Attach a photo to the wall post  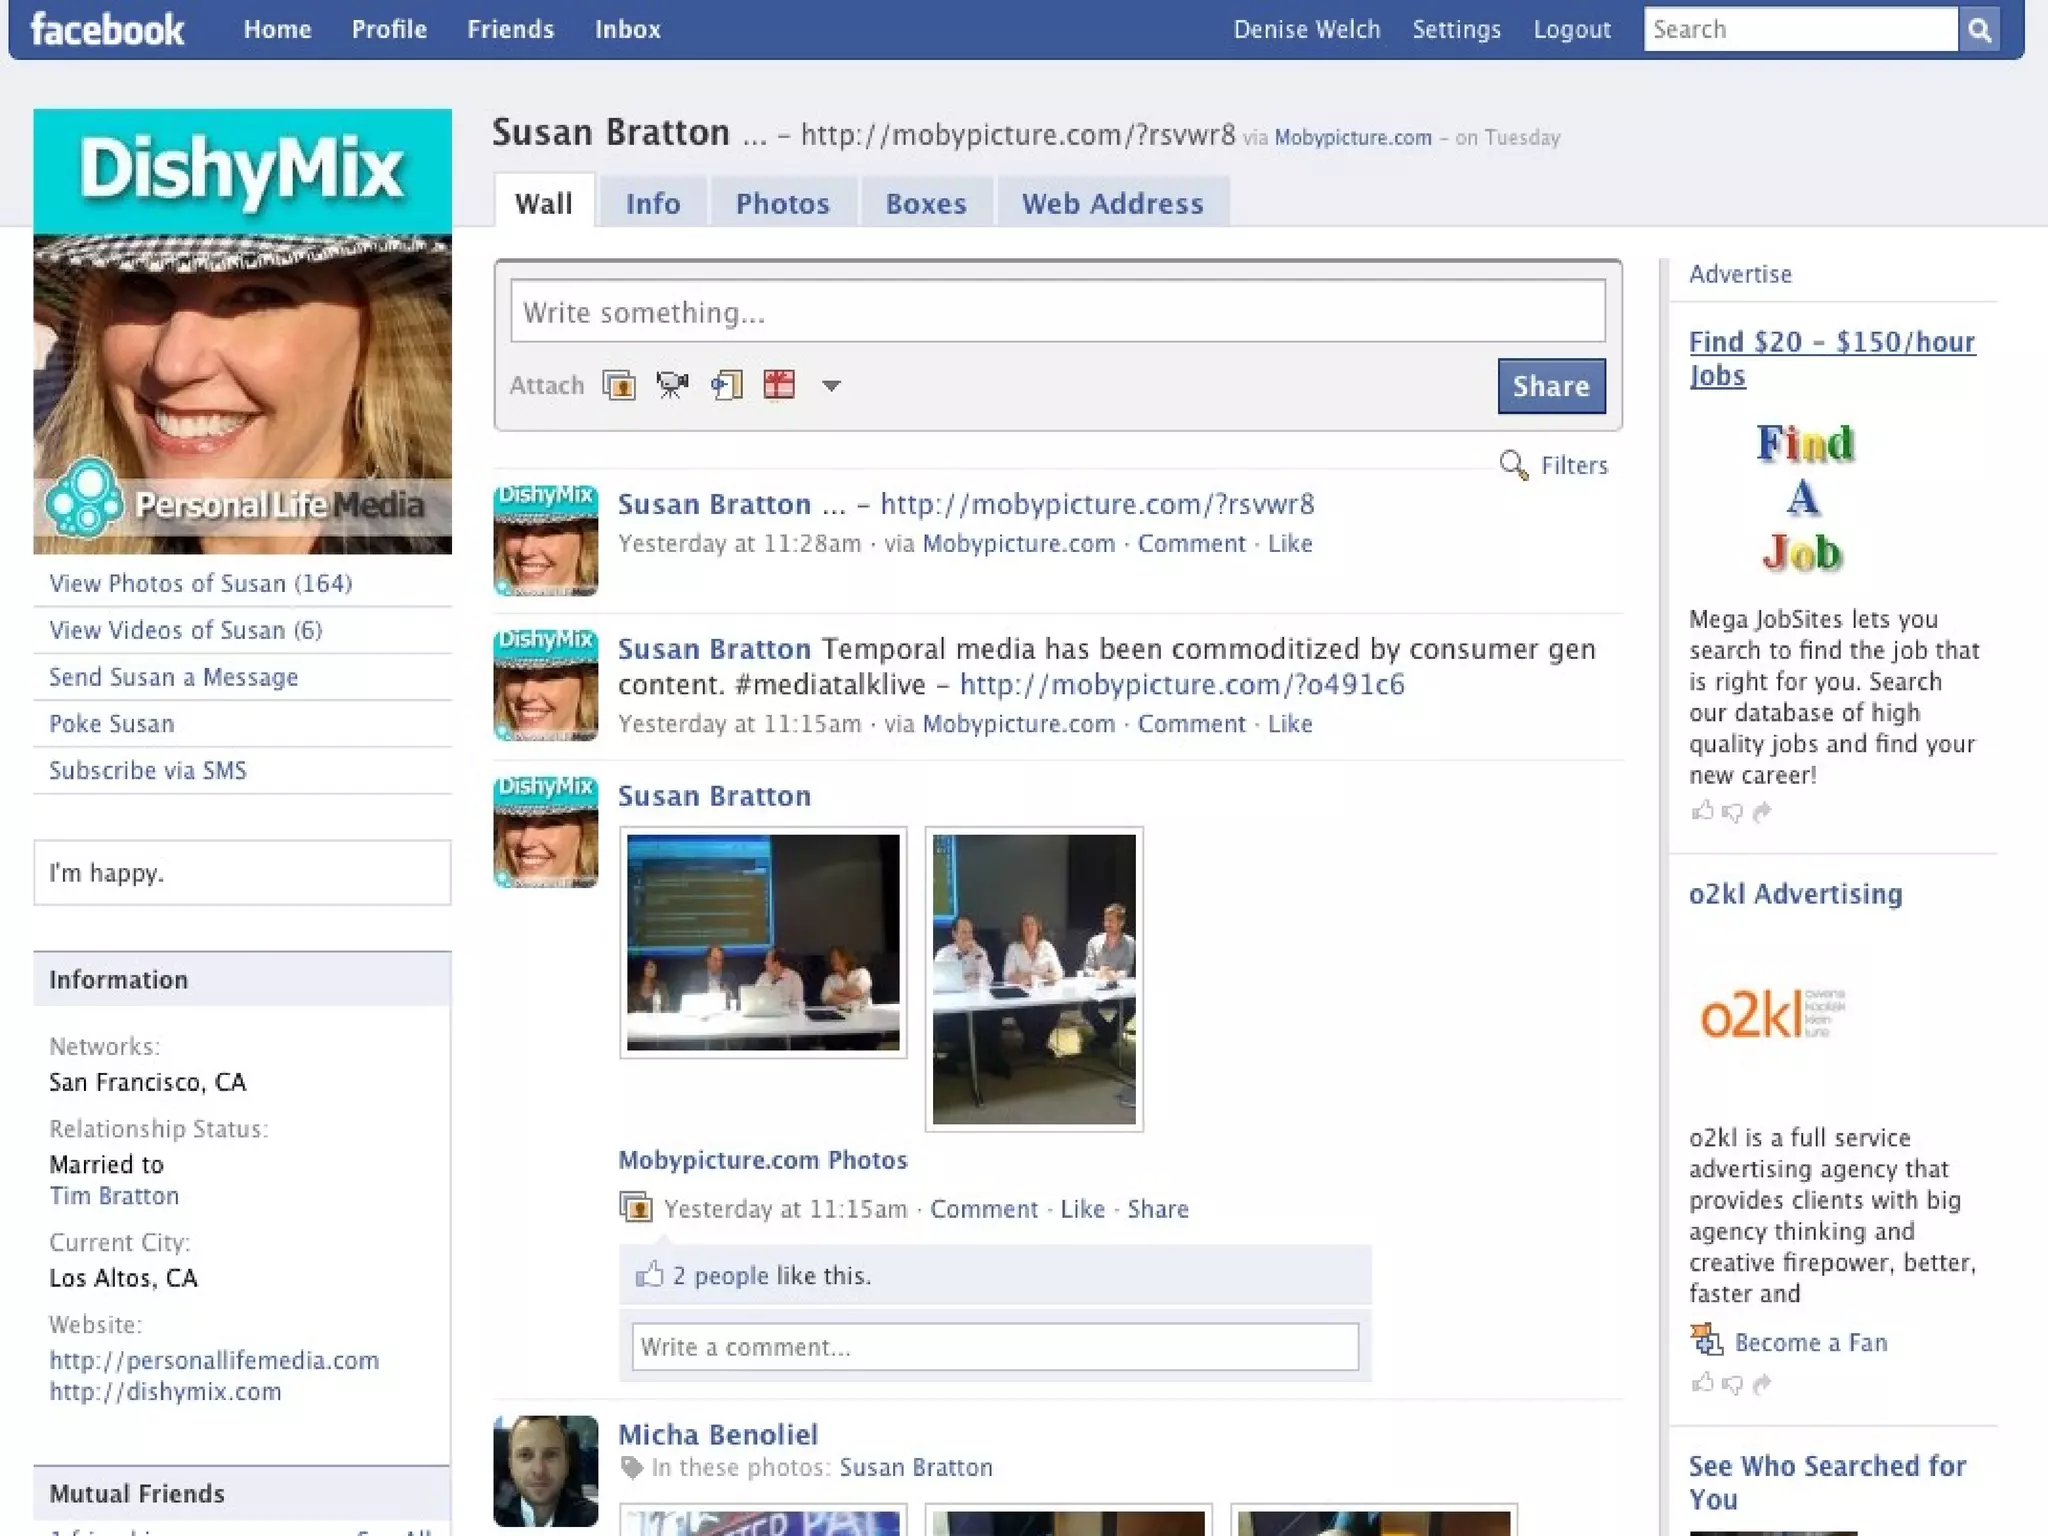click(619, 385)
